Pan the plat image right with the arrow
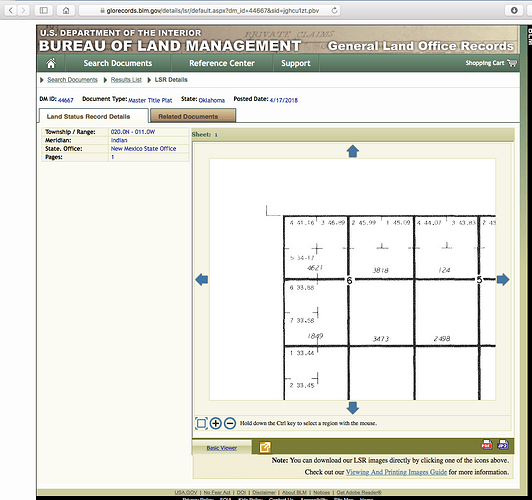Viewport: 532px width, 500px height. (503, 280)
